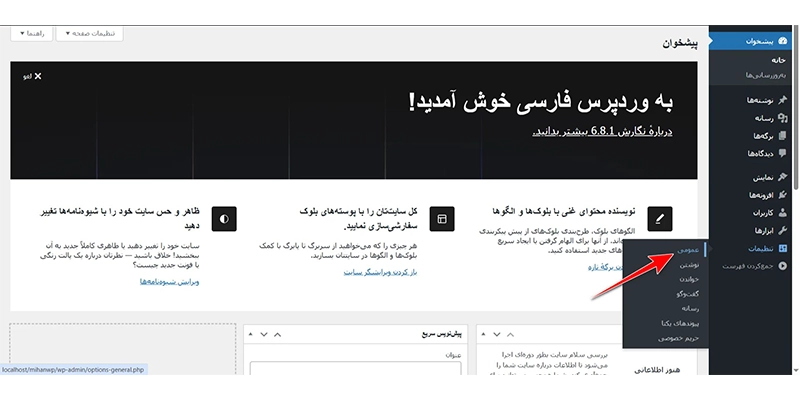Dismiss the welcome panel with لغو X
This screenshot has height=400, width=800.
(33, 77)
